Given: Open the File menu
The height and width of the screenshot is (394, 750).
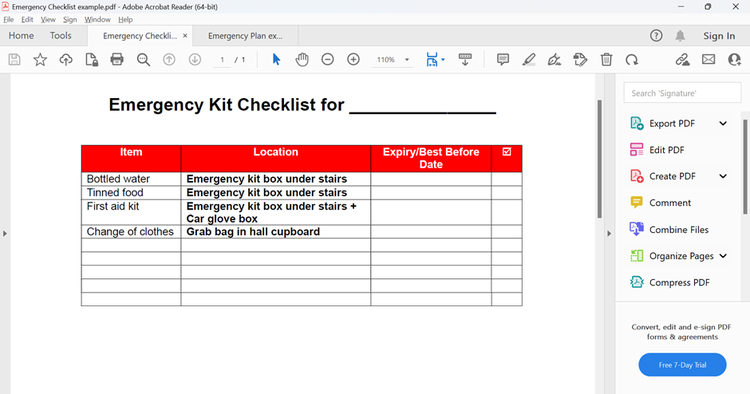Looking at the screenshot, I should tap(9, 20).
